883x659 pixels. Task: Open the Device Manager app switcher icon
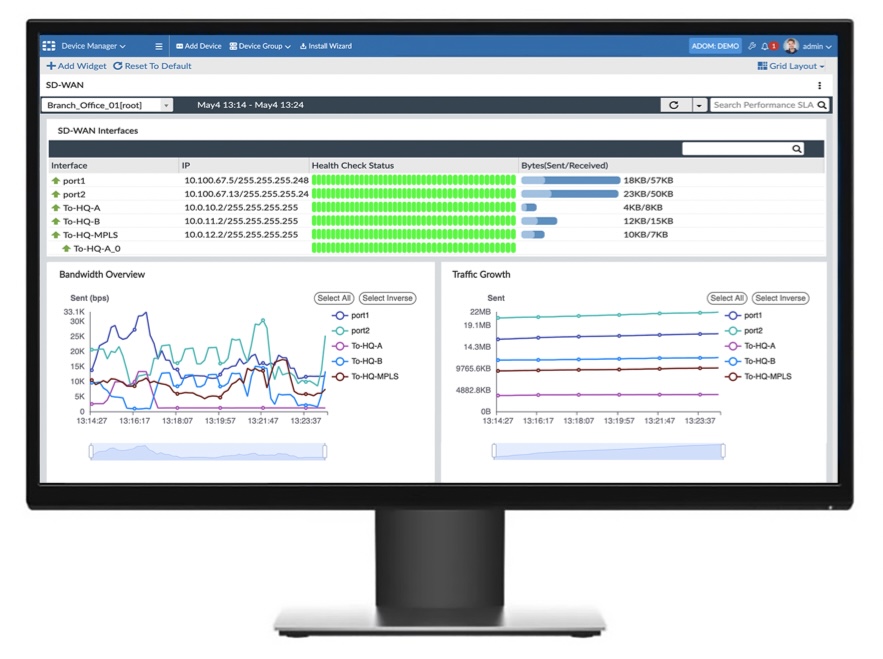48,45
